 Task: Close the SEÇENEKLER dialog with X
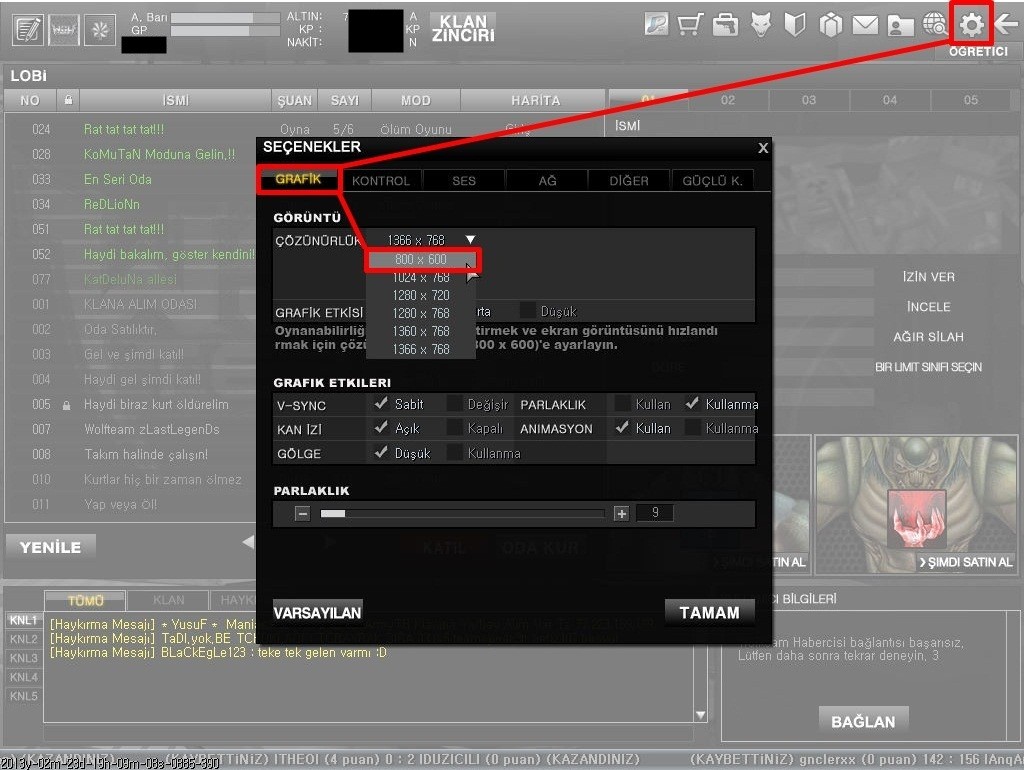point(762,148)
